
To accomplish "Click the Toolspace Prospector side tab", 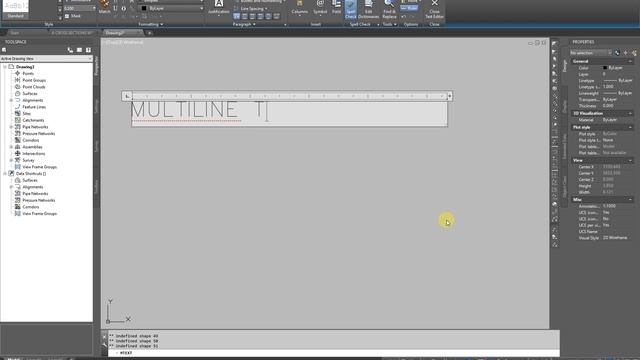I will (x=97, y=65).
